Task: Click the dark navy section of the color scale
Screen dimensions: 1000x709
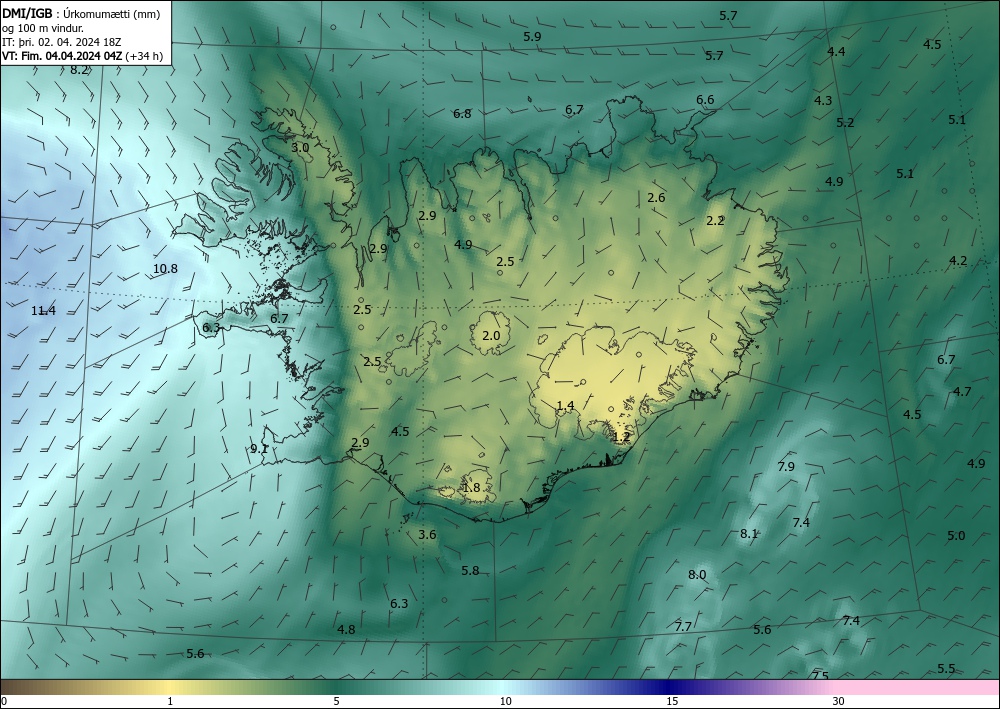Action: [666, 687]
